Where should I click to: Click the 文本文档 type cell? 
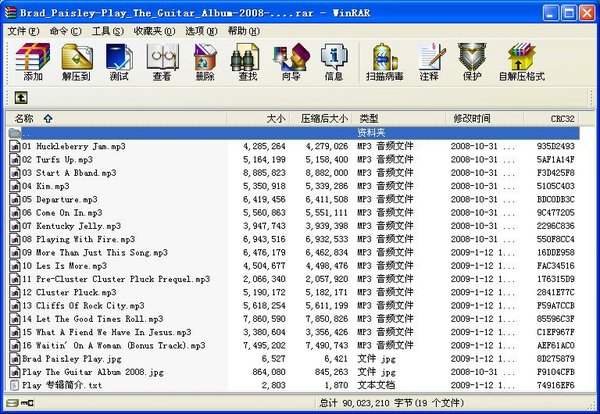pos(376,385)
